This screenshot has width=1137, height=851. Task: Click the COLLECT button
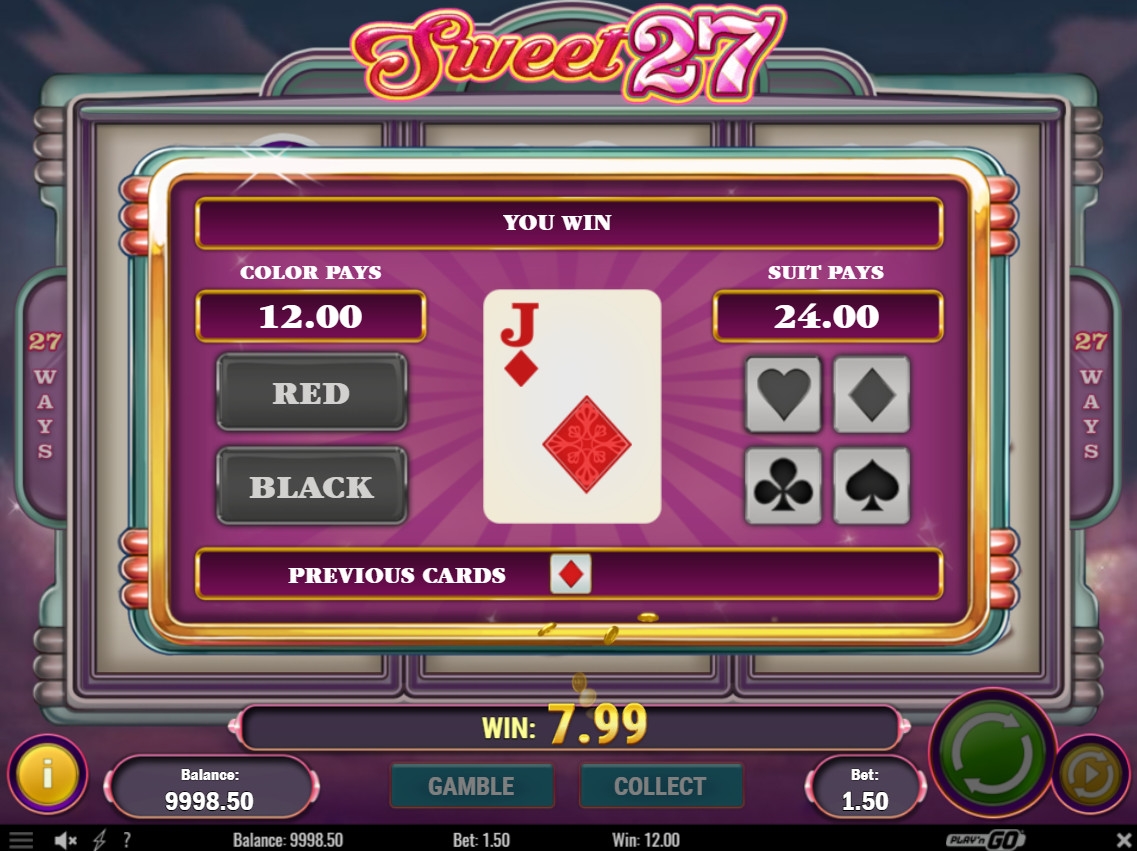[661, 786]
